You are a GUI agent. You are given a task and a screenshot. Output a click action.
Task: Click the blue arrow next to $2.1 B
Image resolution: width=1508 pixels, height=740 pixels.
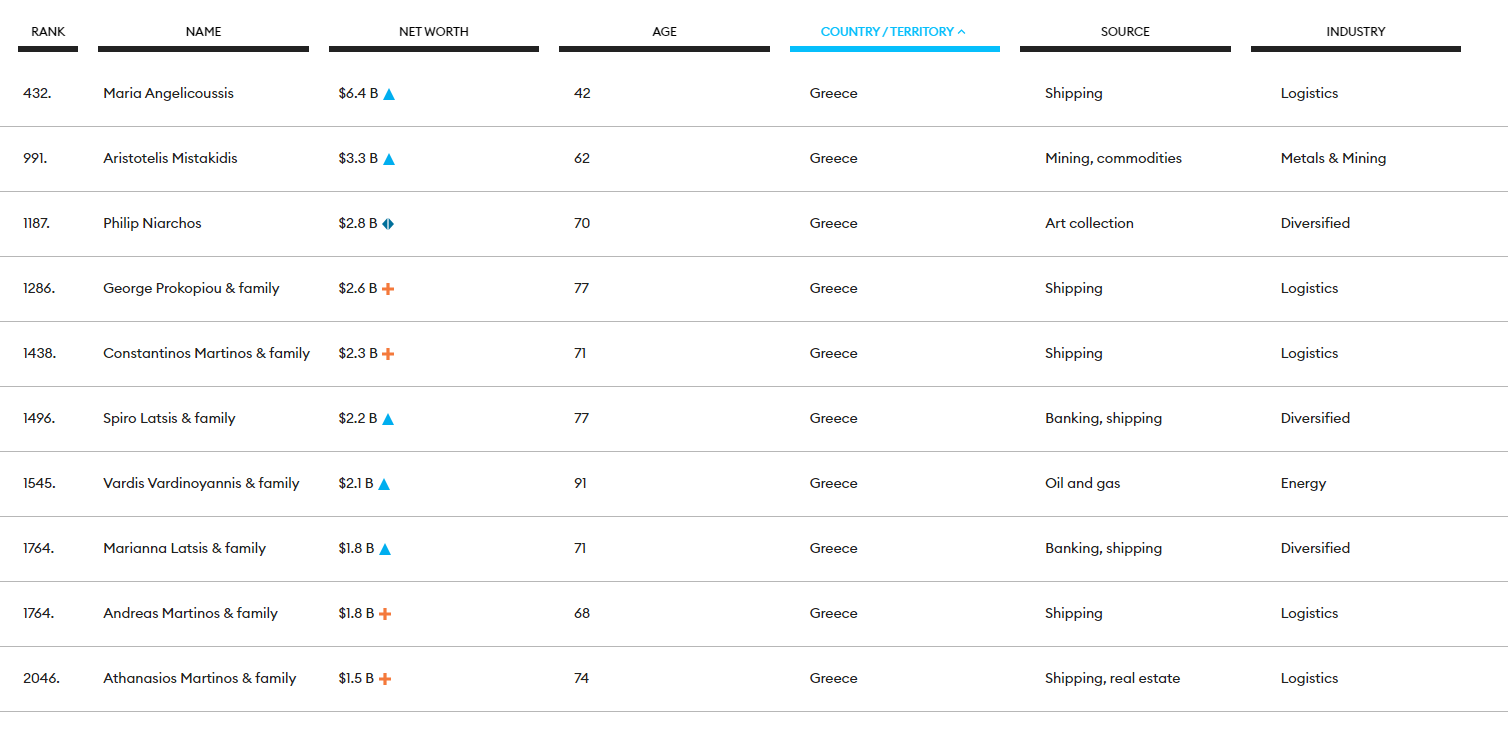(384, 484)
